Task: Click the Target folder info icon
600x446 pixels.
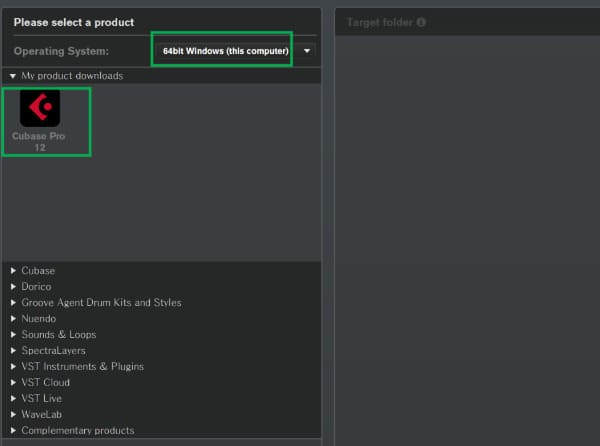Action: 421,23
